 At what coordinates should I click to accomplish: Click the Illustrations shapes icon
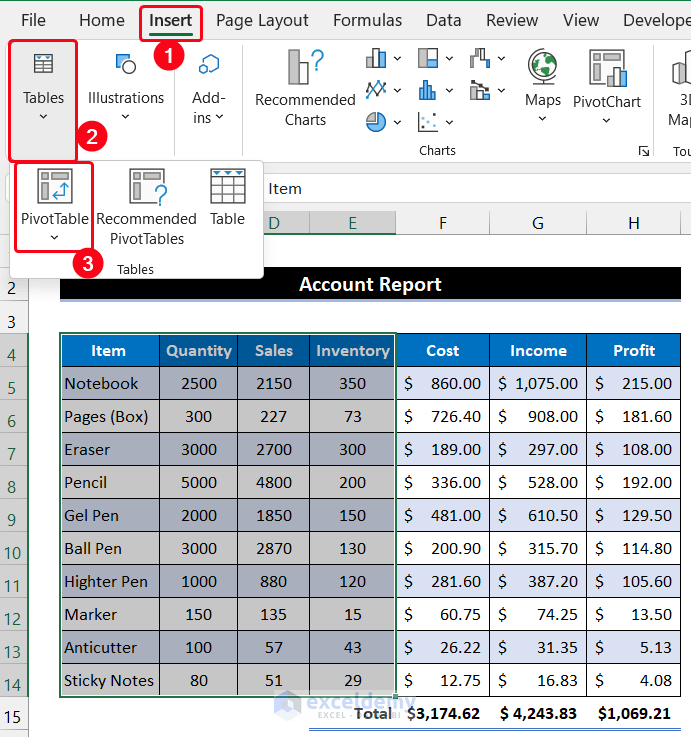point(126,64)
